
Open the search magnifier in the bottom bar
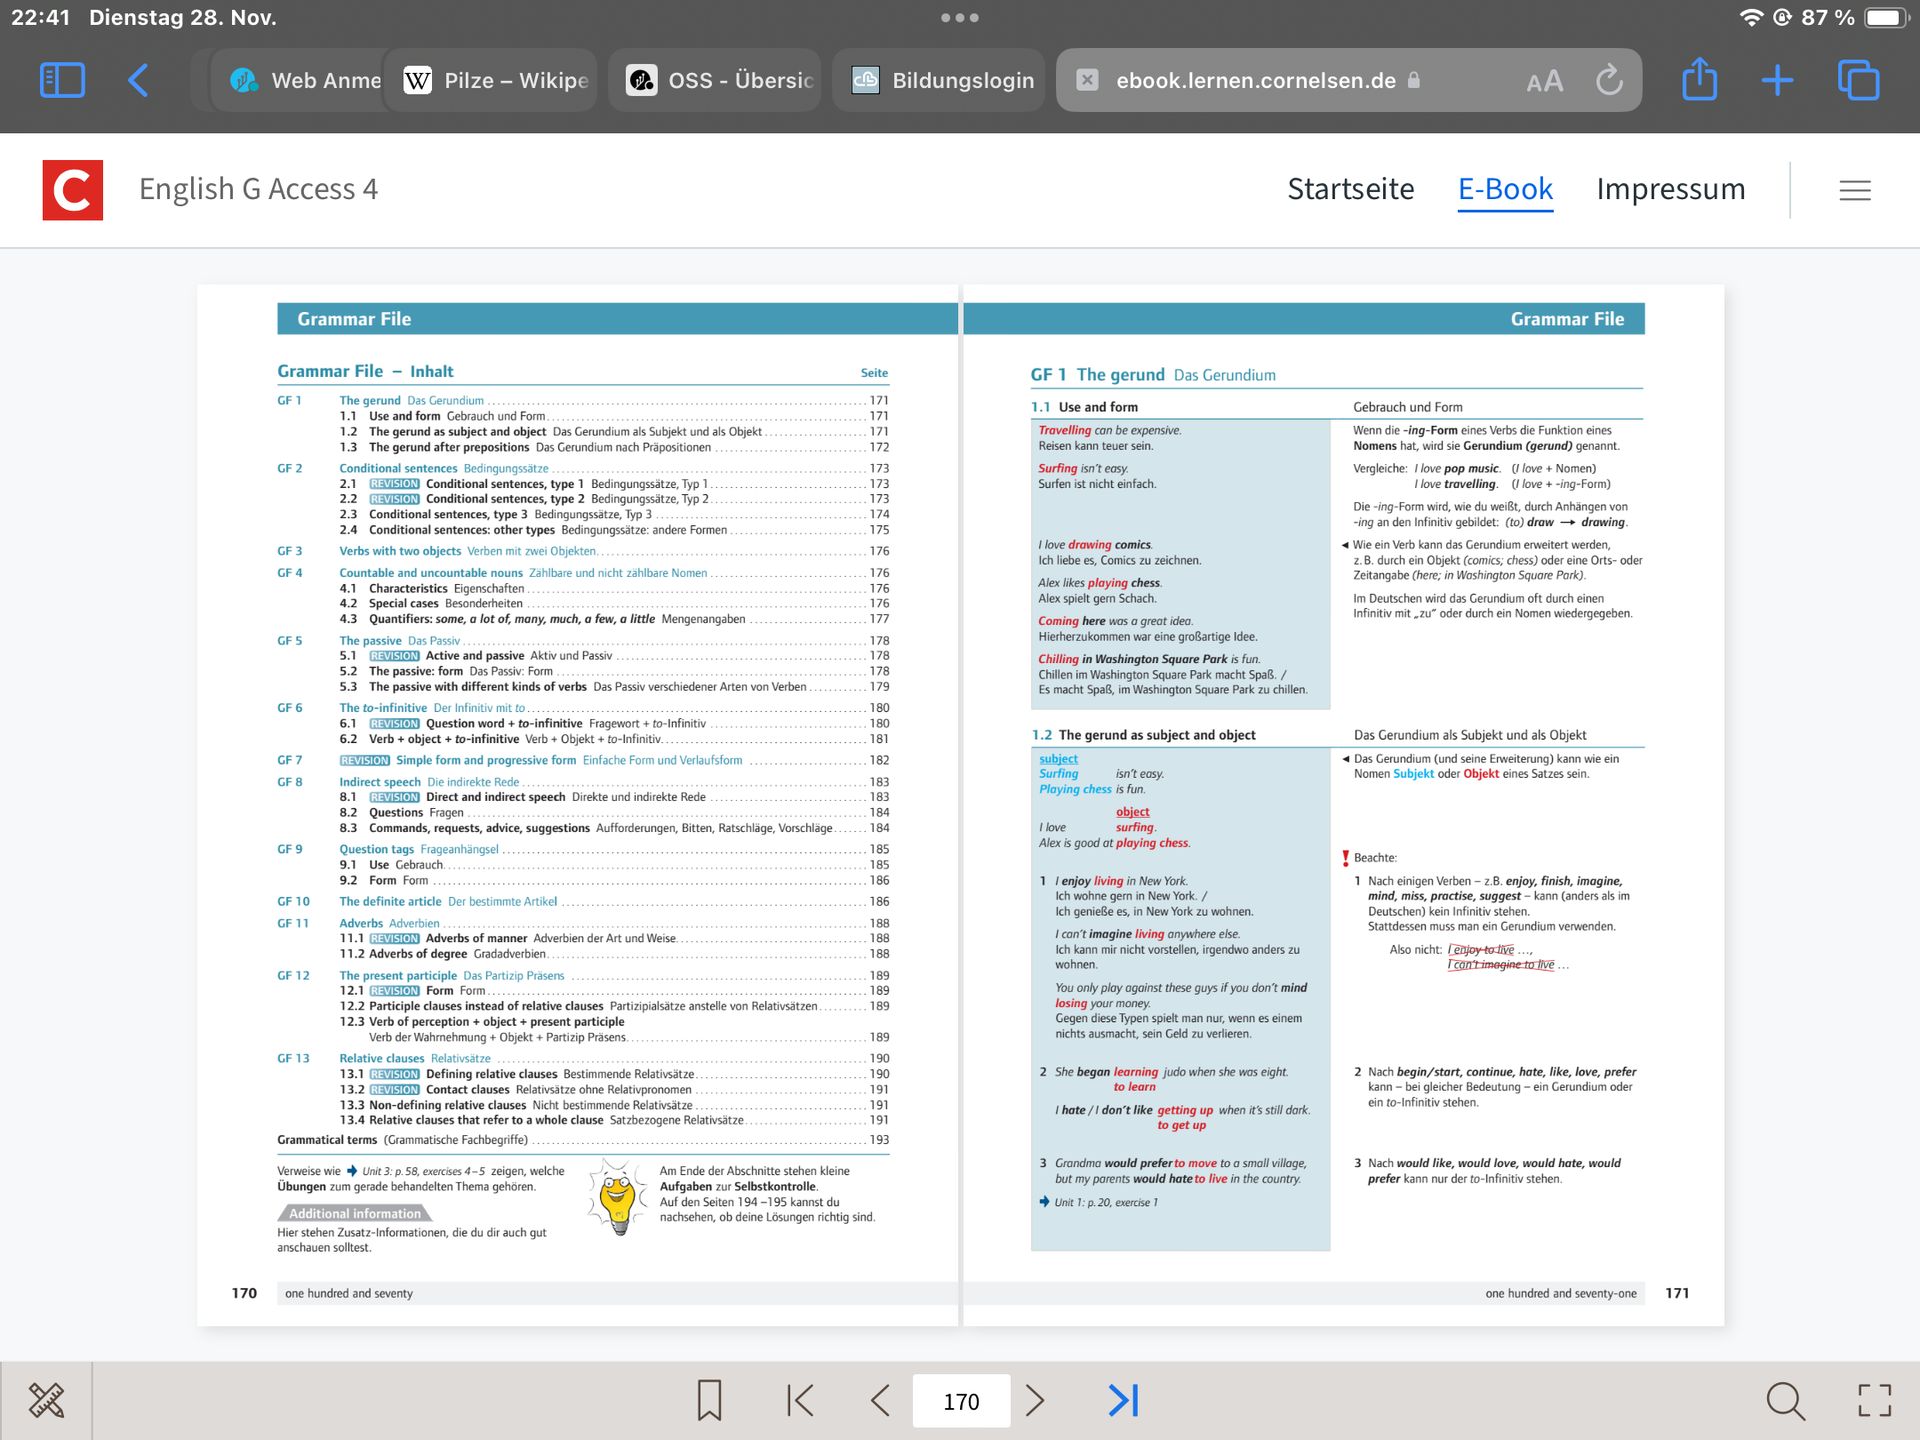1785,1400
